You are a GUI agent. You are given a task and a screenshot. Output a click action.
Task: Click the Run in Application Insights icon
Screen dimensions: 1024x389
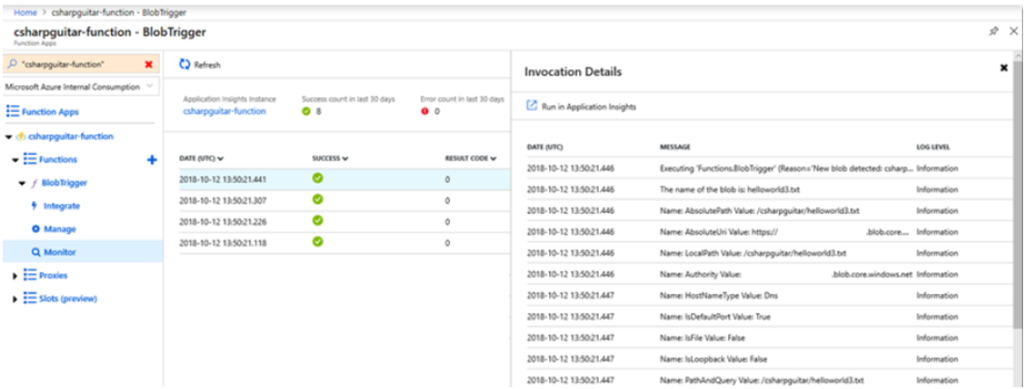[x=532, y=106]
